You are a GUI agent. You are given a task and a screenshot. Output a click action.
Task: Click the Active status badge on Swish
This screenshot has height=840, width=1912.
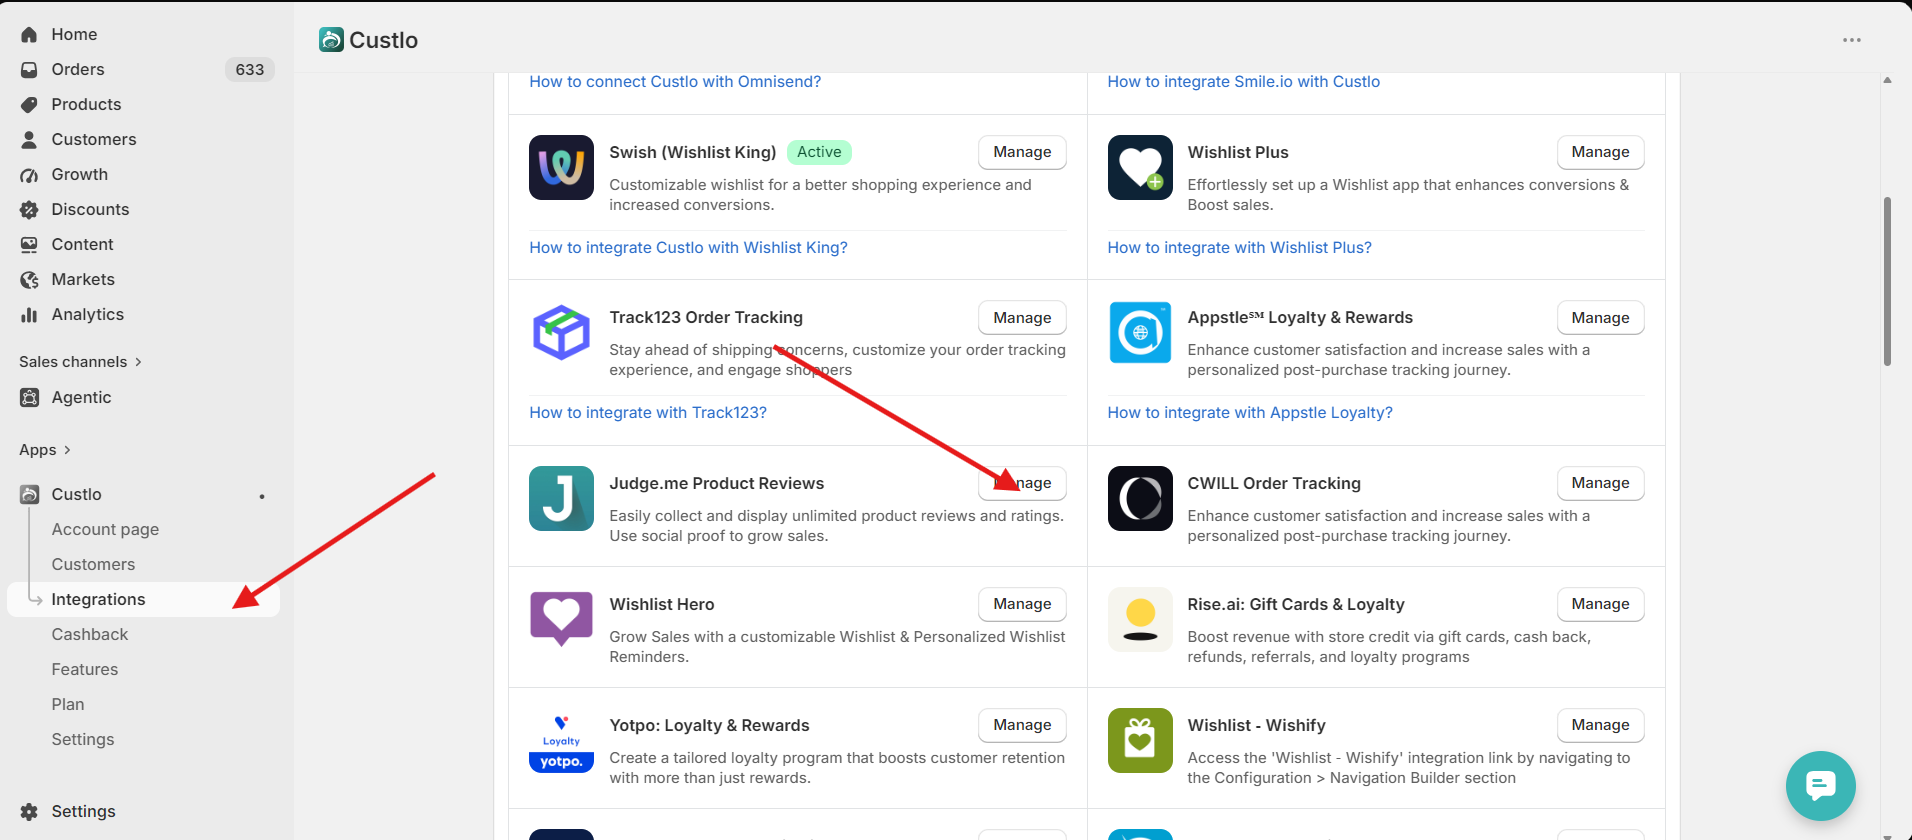point(819,152)
